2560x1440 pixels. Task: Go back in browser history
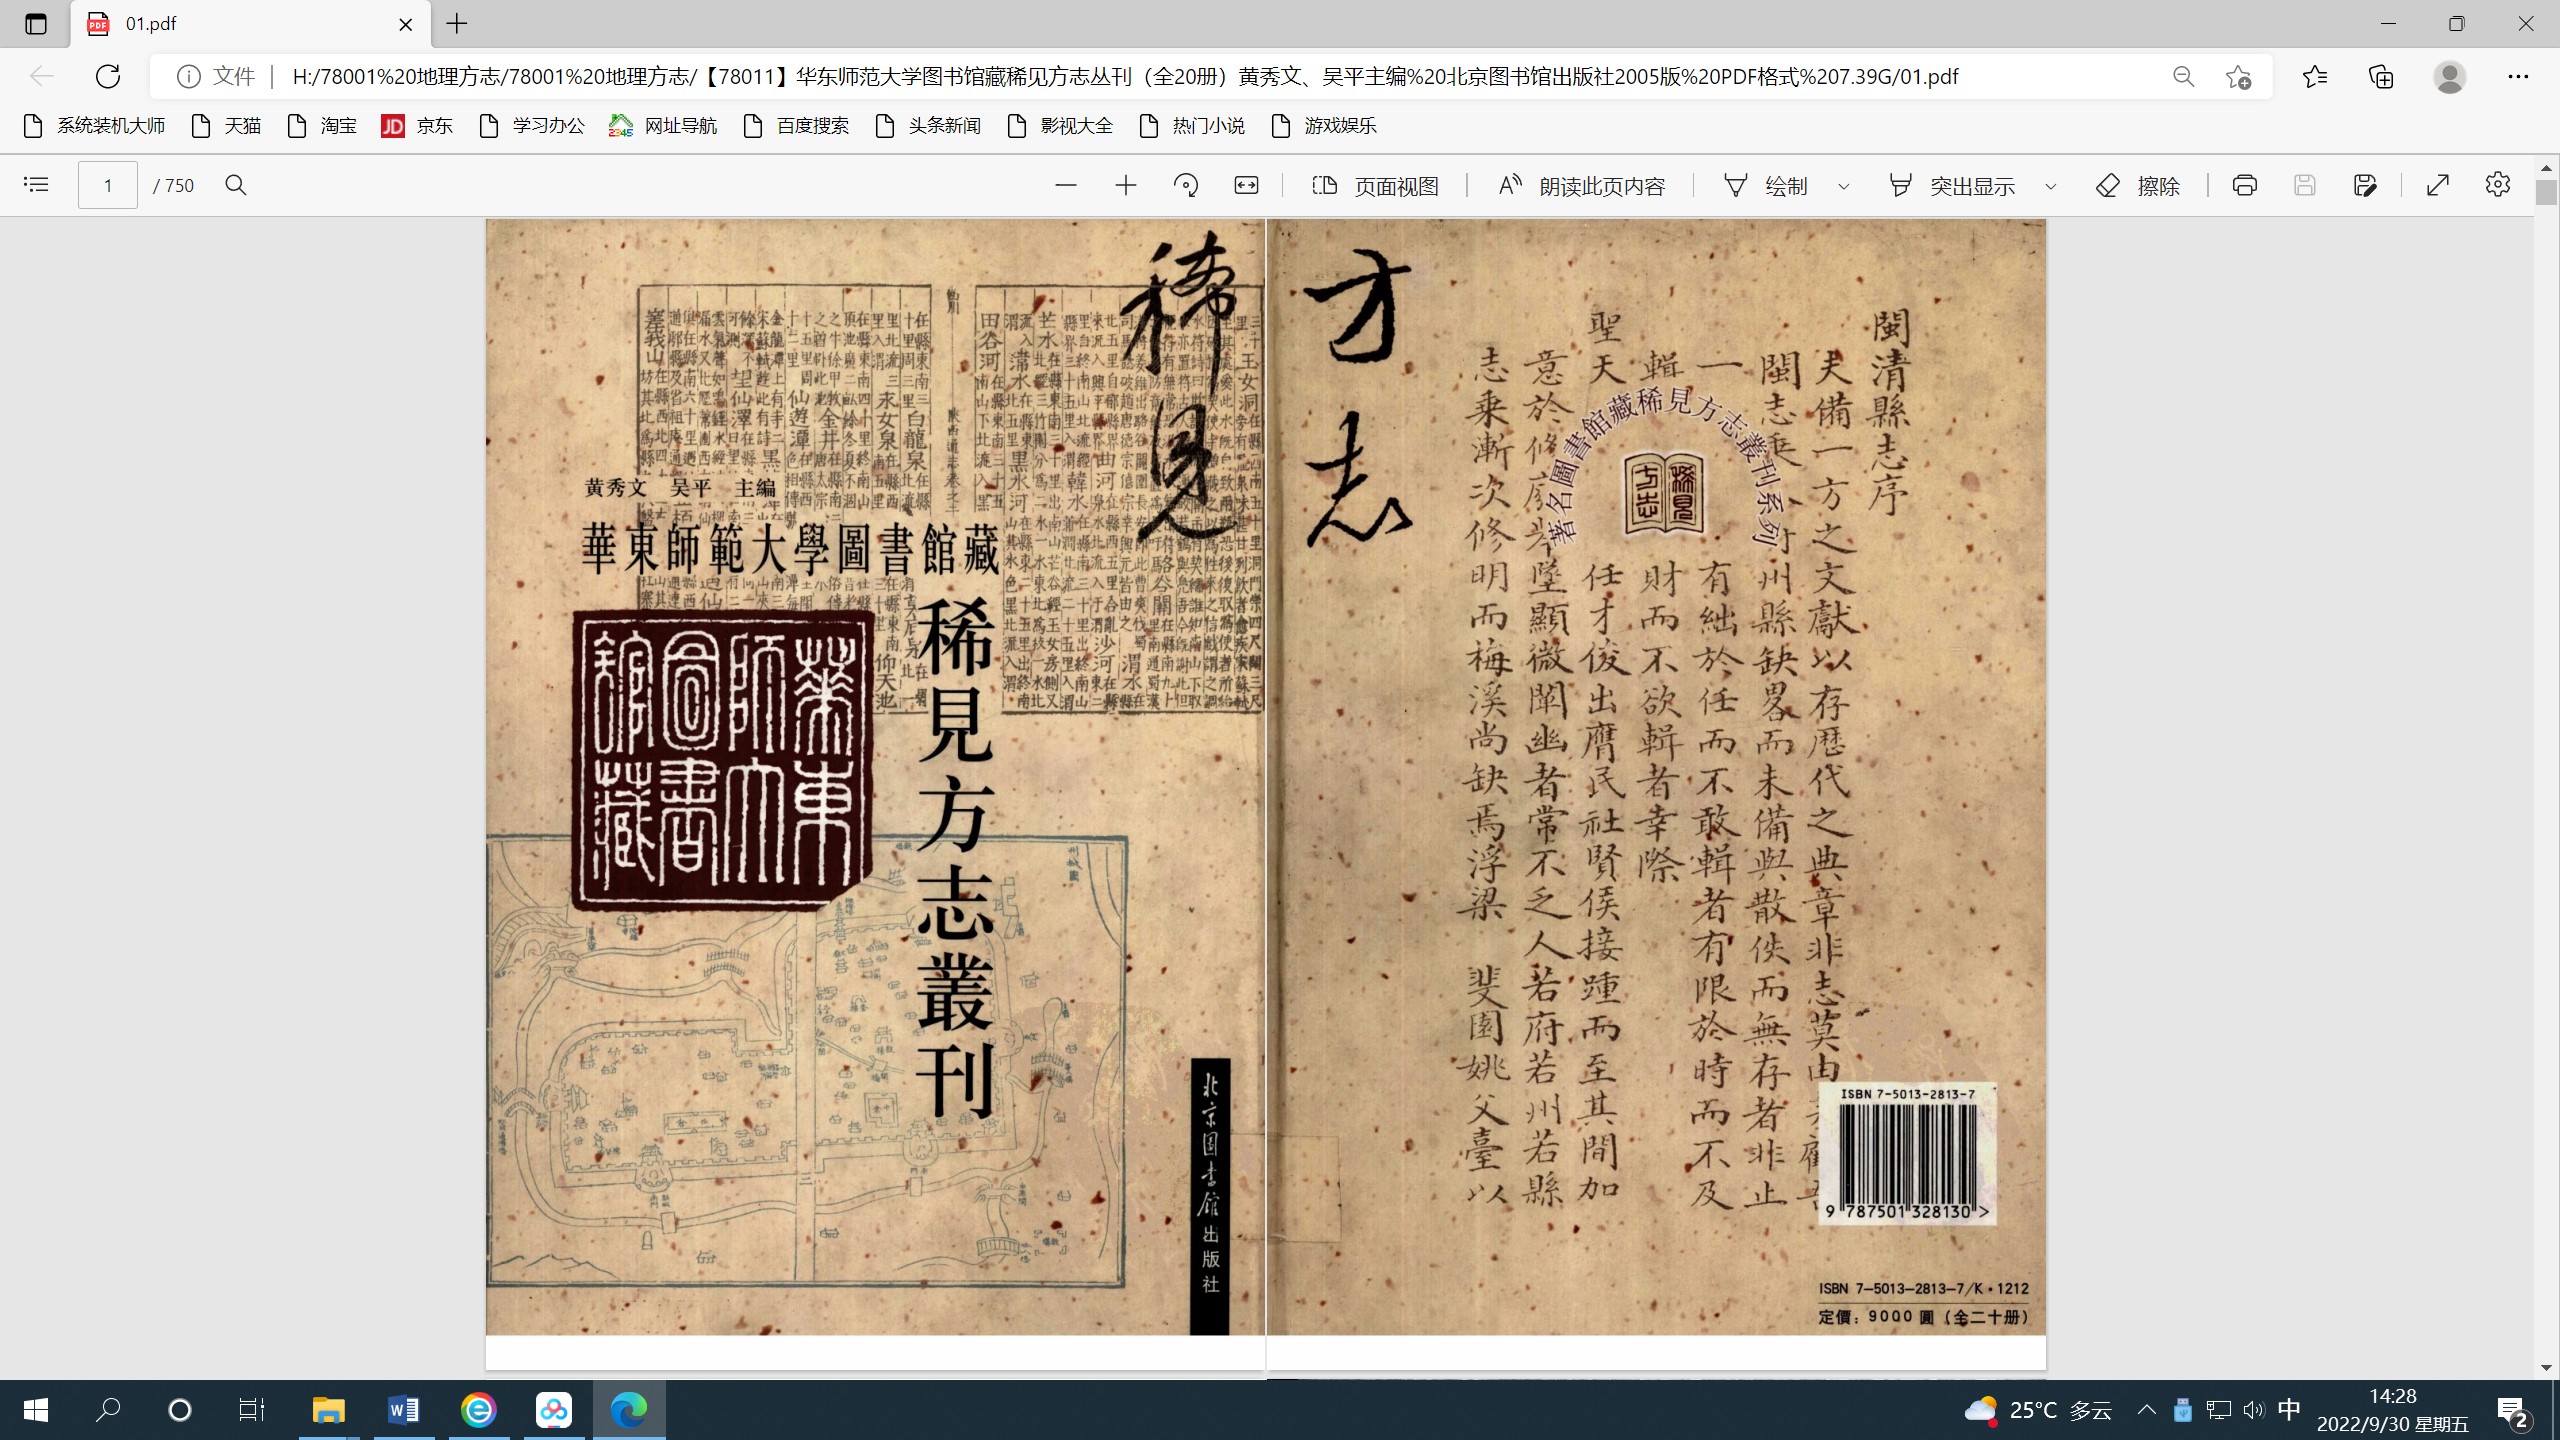click(42, 76)
